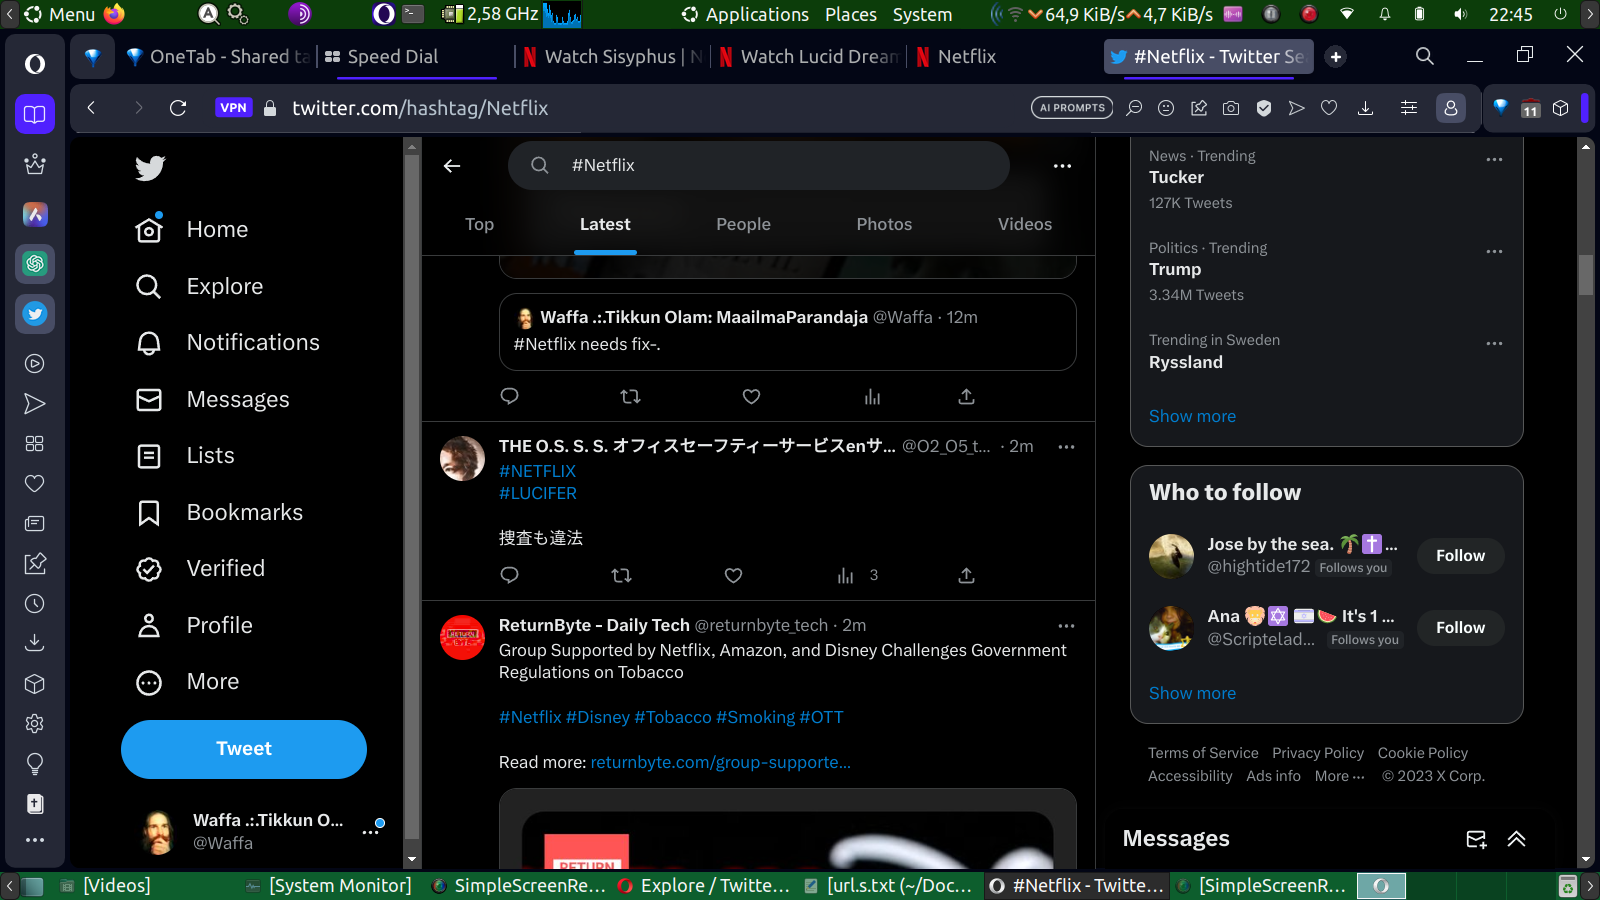Click the #Netflix search input field
This screenshot has width=1600, height=900.
[x=758, y=166]
